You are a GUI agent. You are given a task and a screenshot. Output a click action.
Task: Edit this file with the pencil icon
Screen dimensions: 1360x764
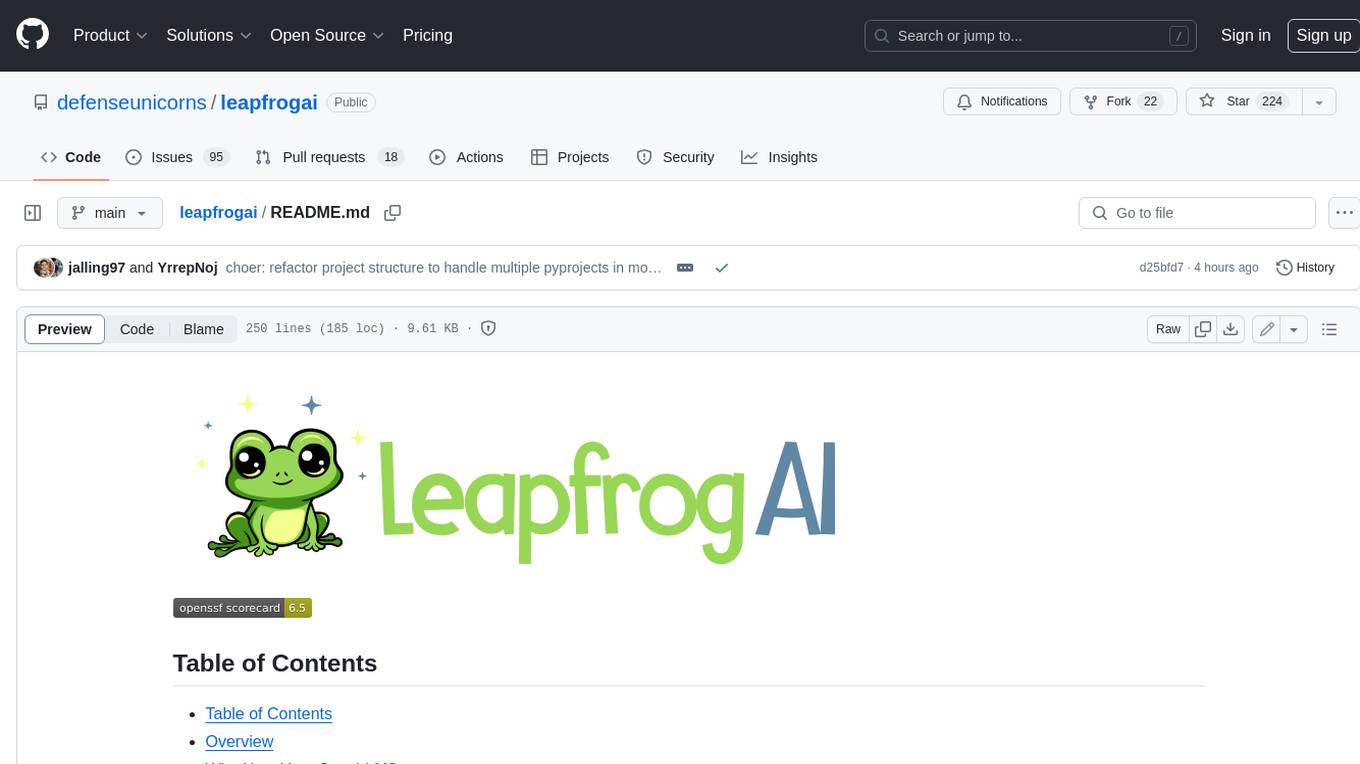tap(1266, 329)
